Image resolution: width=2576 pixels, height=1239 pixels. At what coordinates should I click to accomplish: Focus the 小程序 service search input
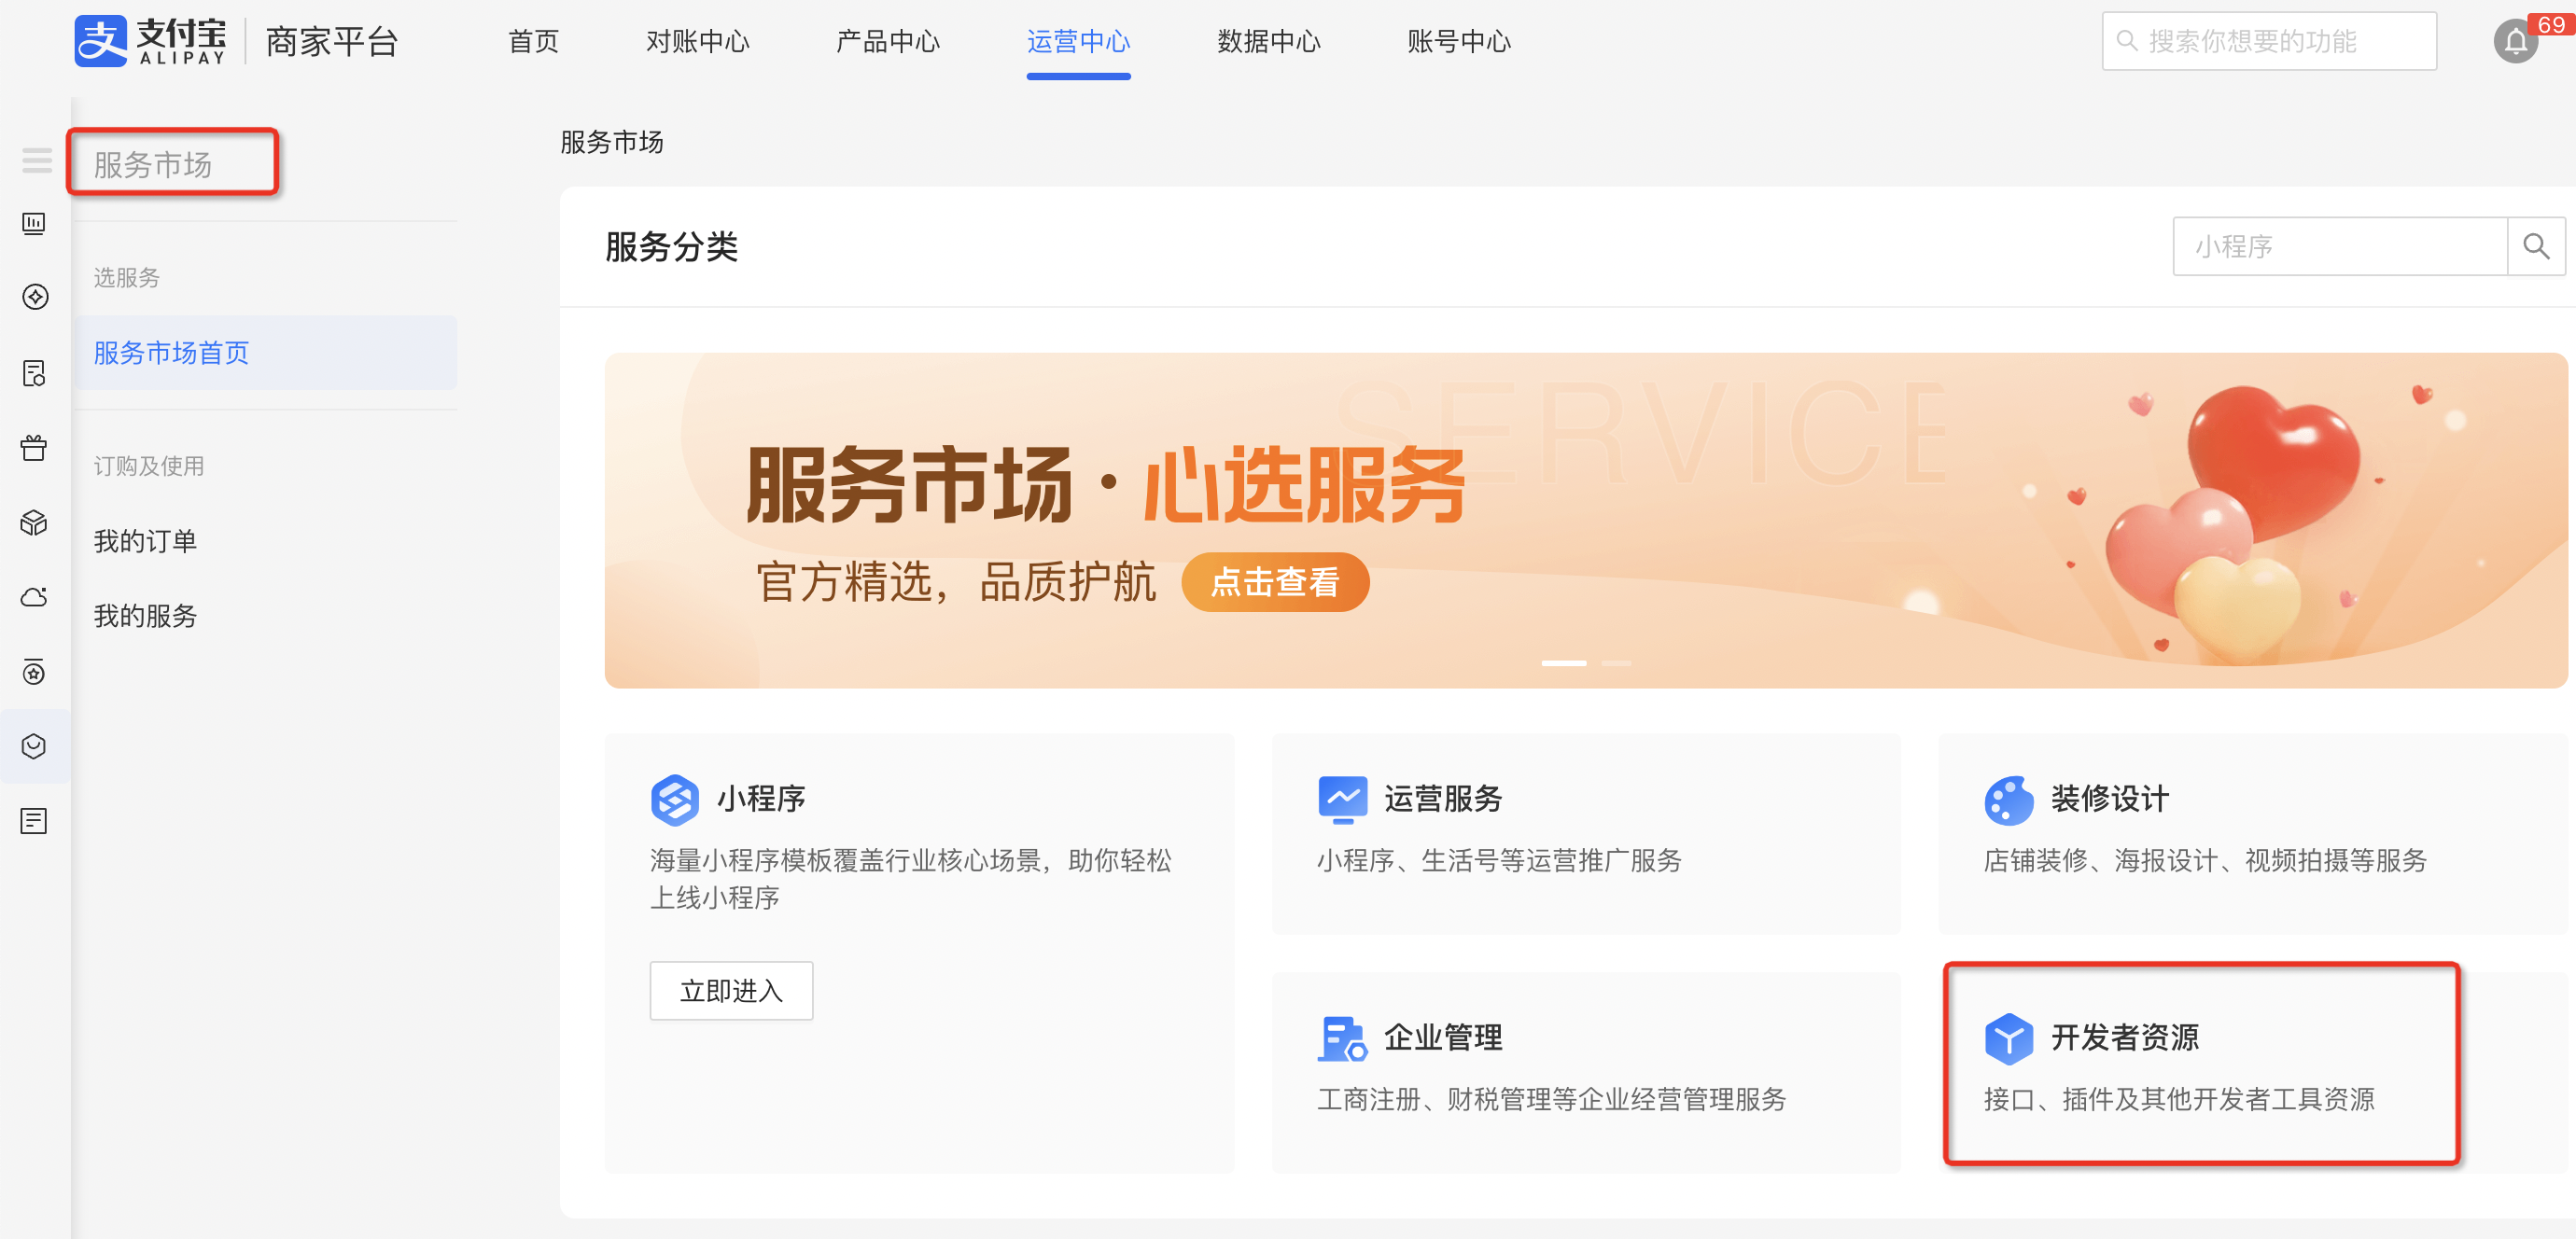[x=2340, y=246]
